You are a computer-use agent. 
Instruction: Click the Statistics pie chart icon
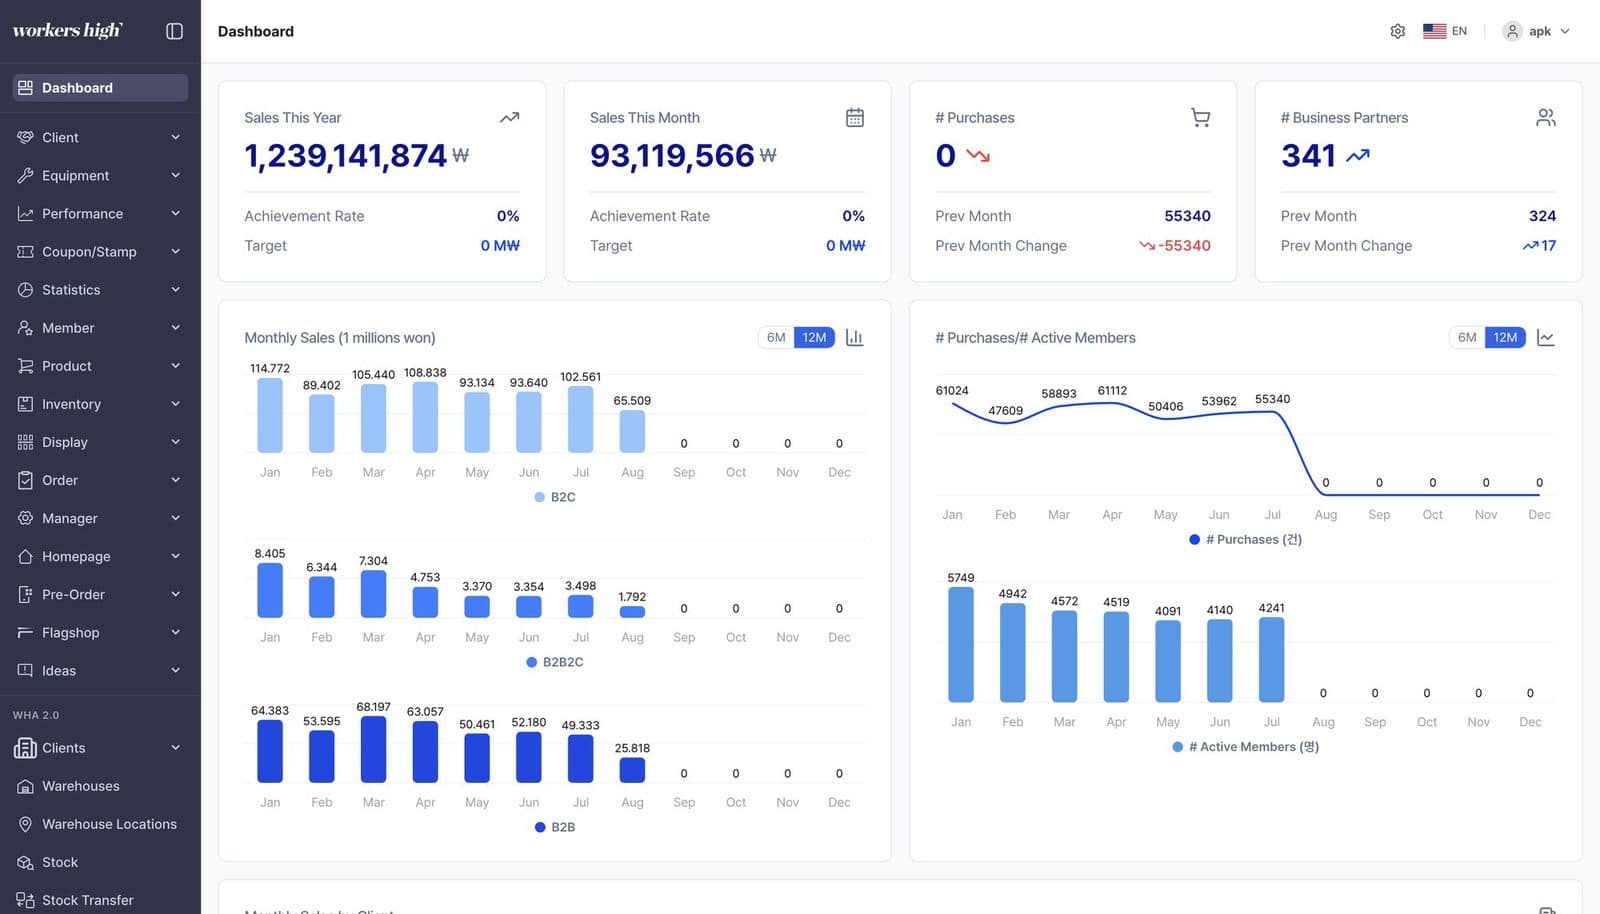point(25,290)
